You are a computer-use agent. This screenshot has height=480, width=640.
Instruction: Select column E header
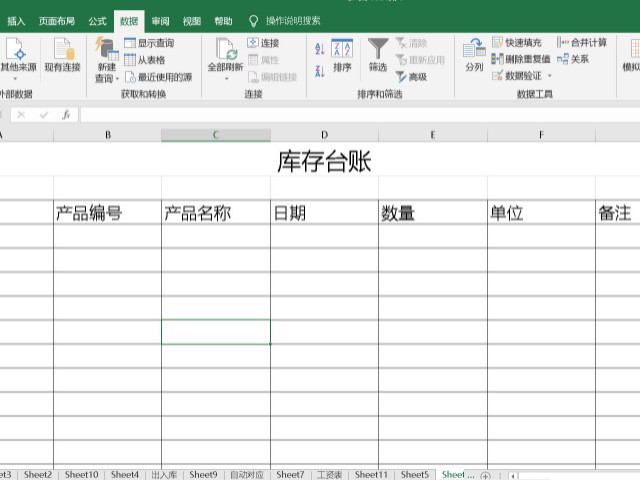433,135
